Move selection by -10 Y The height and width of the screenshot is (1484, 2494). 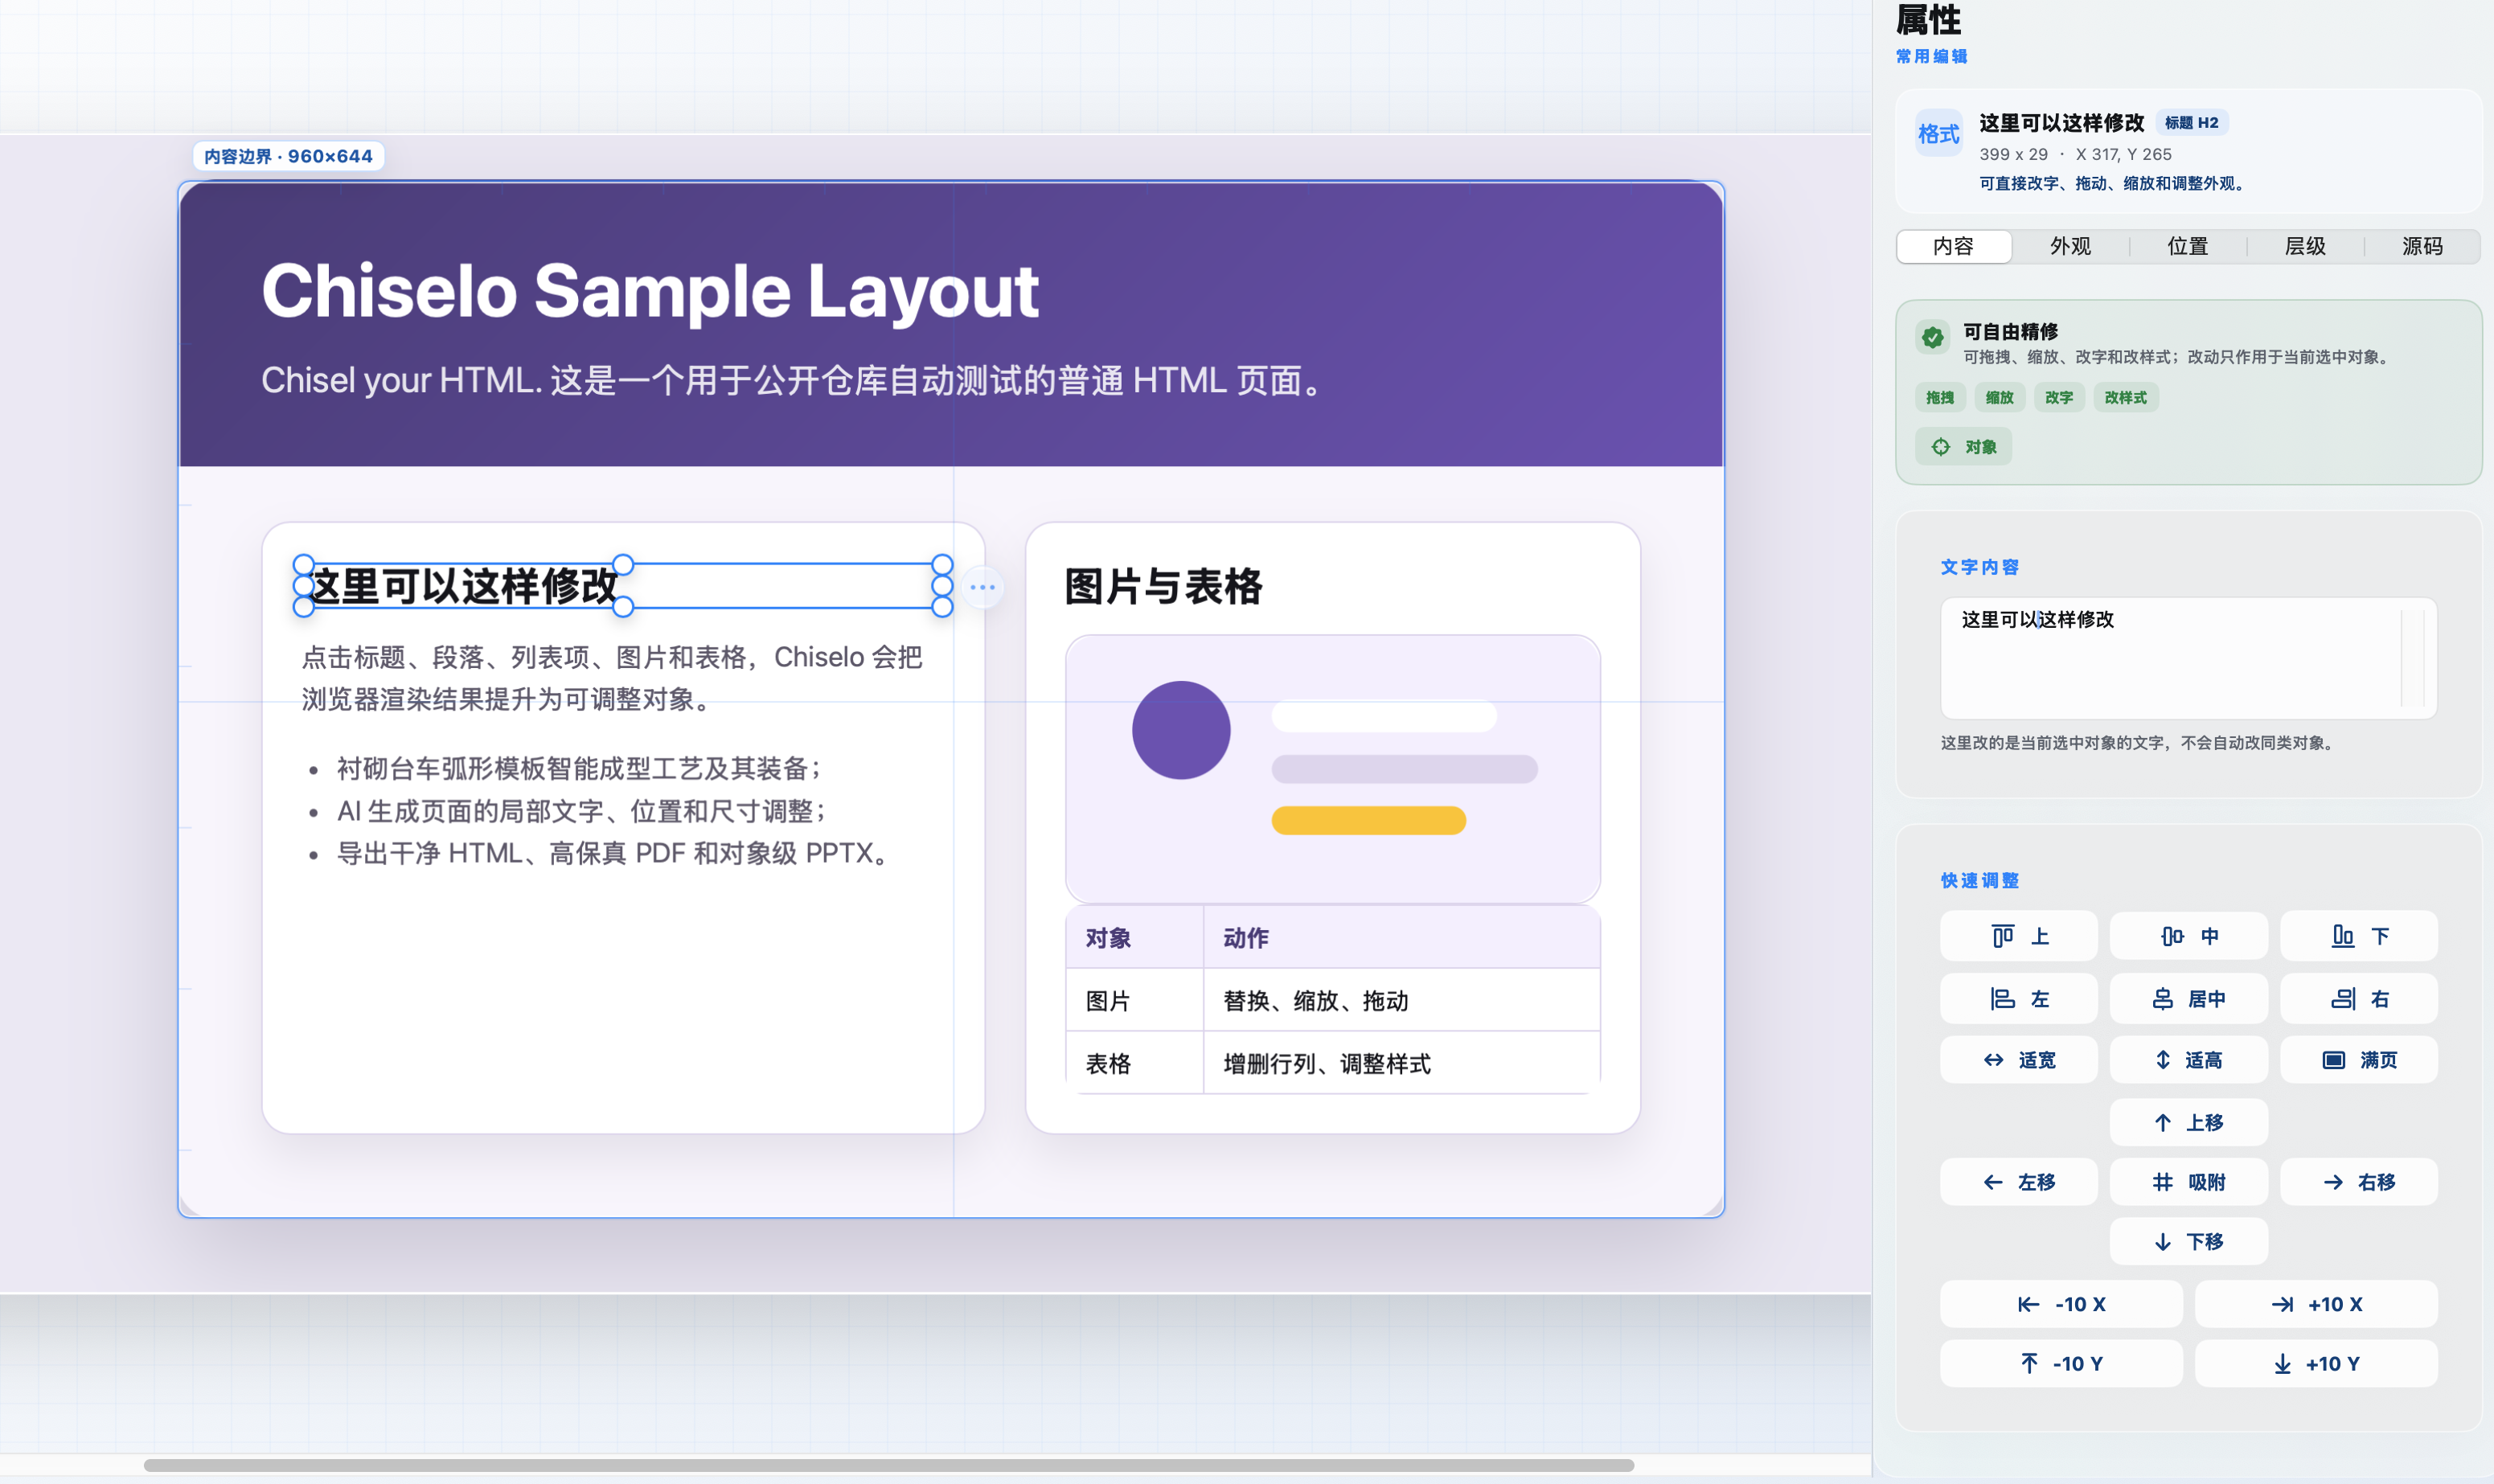[x=2061, y=1363]
